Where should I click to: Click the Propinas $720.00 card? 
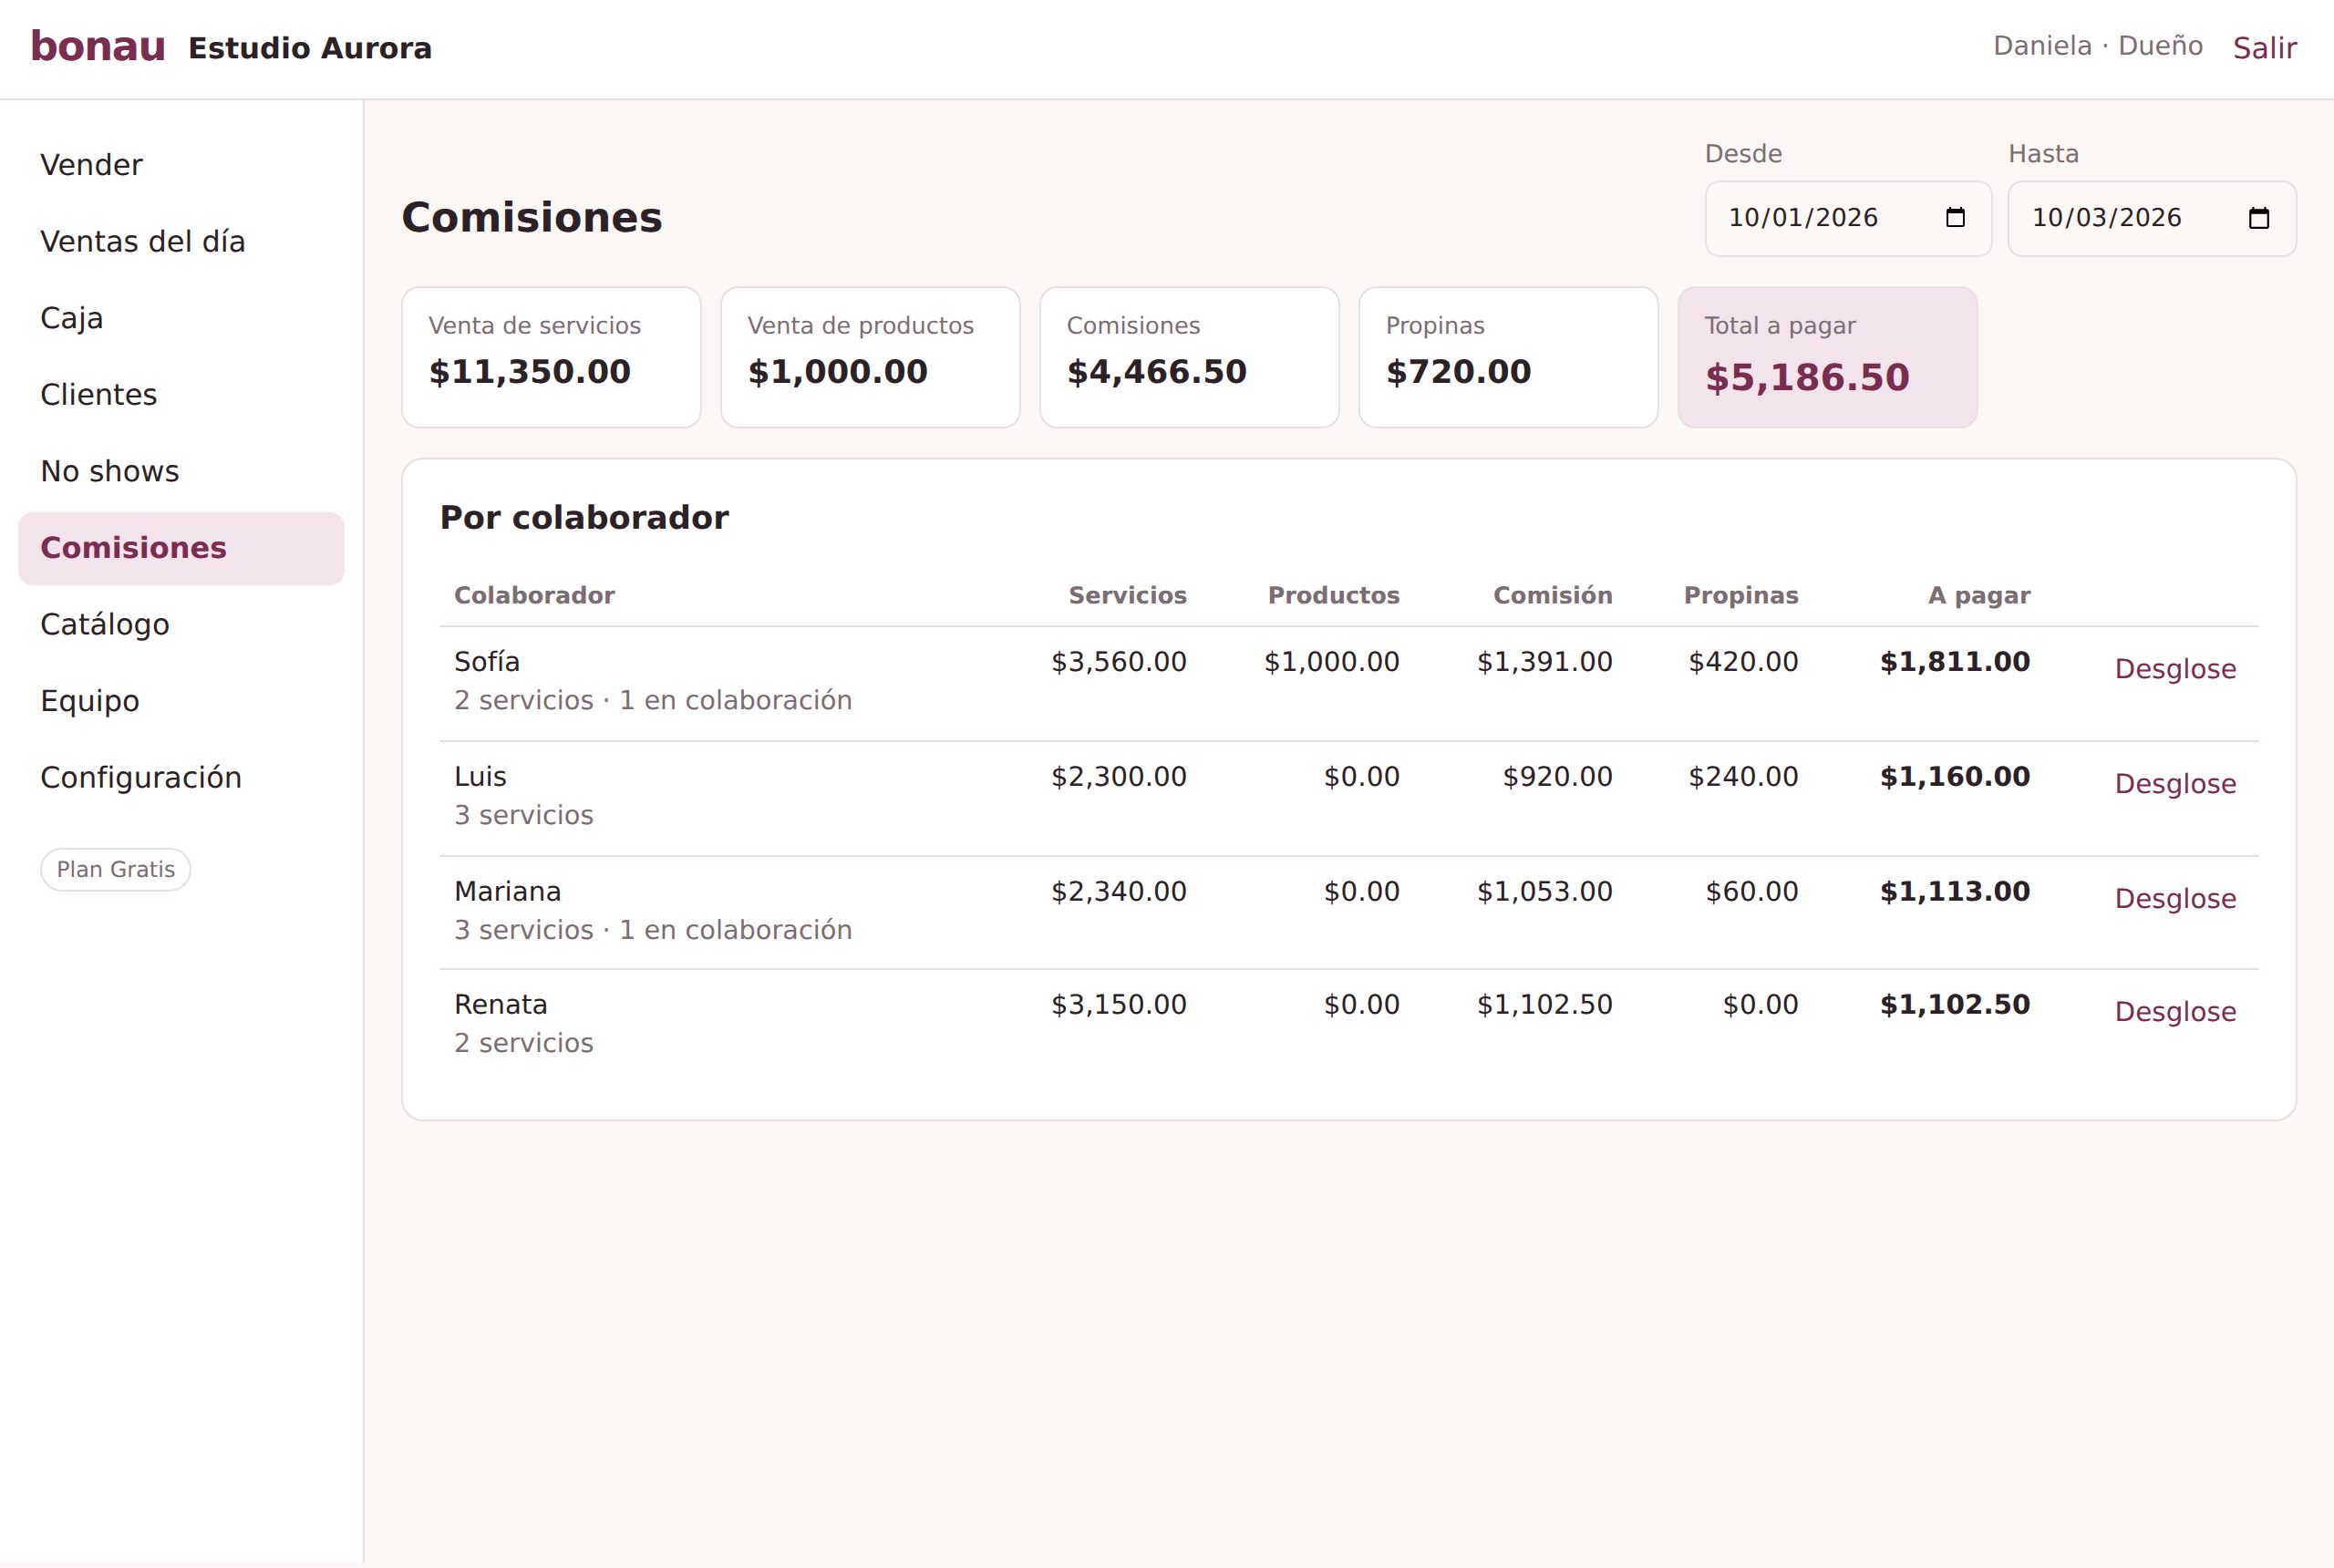pyautogui.click(x=1508, y=357)
